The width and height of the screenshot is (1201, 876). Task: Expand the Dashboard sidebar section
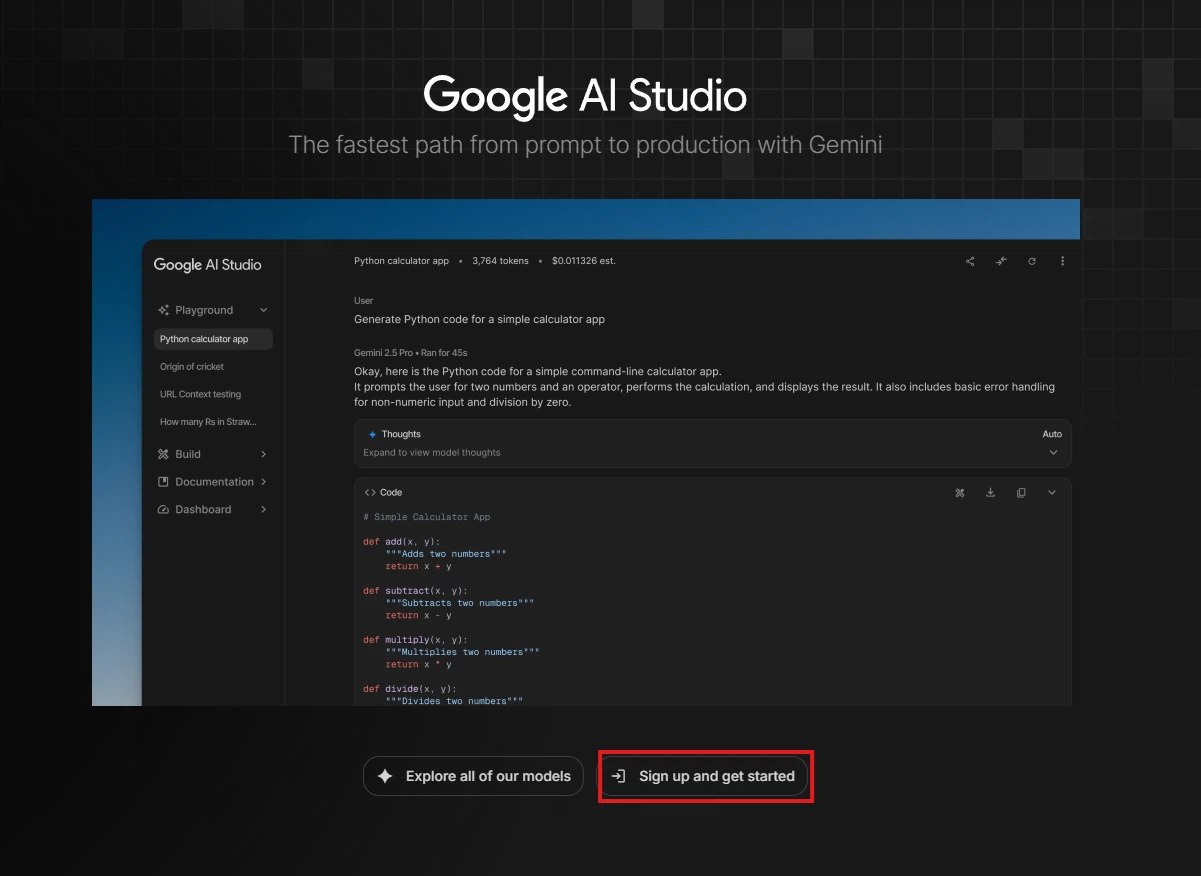264,510
